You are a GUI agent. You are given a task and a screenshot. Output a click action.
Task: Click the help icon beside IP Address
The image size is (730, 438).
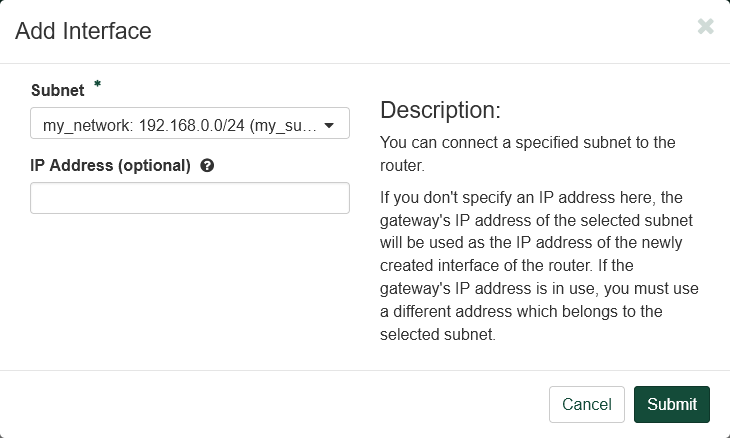(x=207, y=166)
